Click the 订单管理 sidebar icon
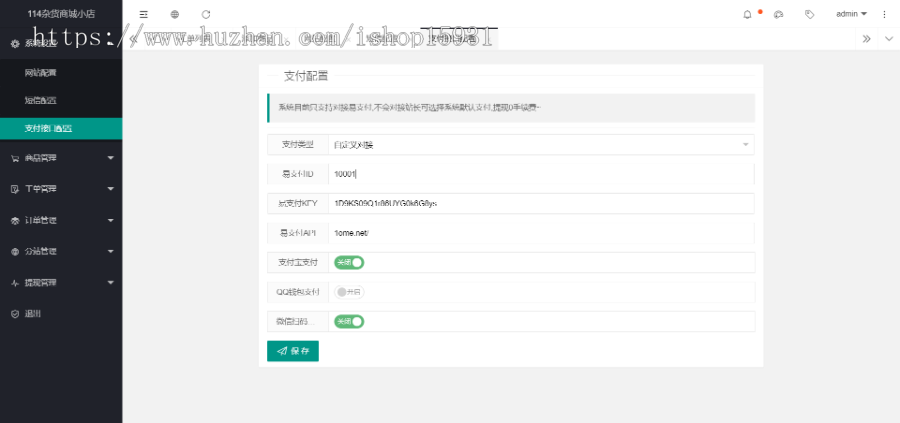900x423 pixels. coord(15,221)
